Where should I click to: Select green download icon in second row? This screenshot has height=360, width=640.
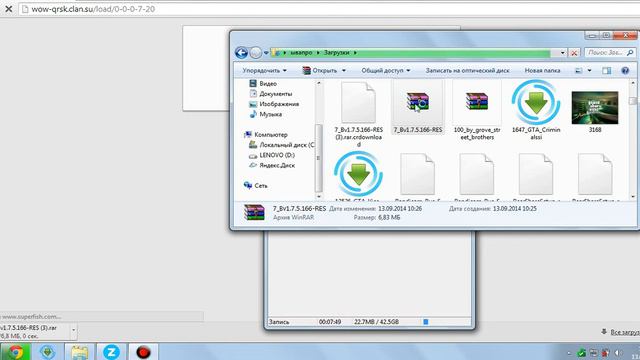358,174
